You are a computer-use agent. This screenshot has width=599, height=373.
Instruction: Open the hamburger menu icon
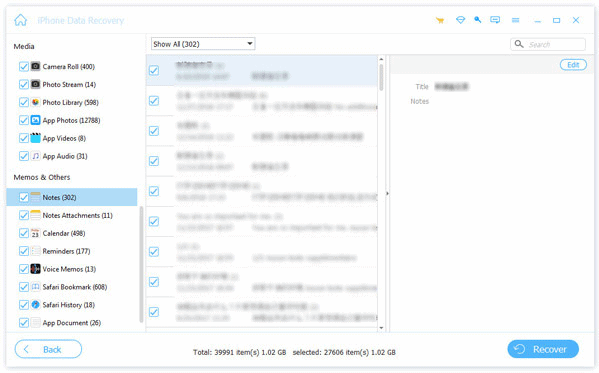515,20
